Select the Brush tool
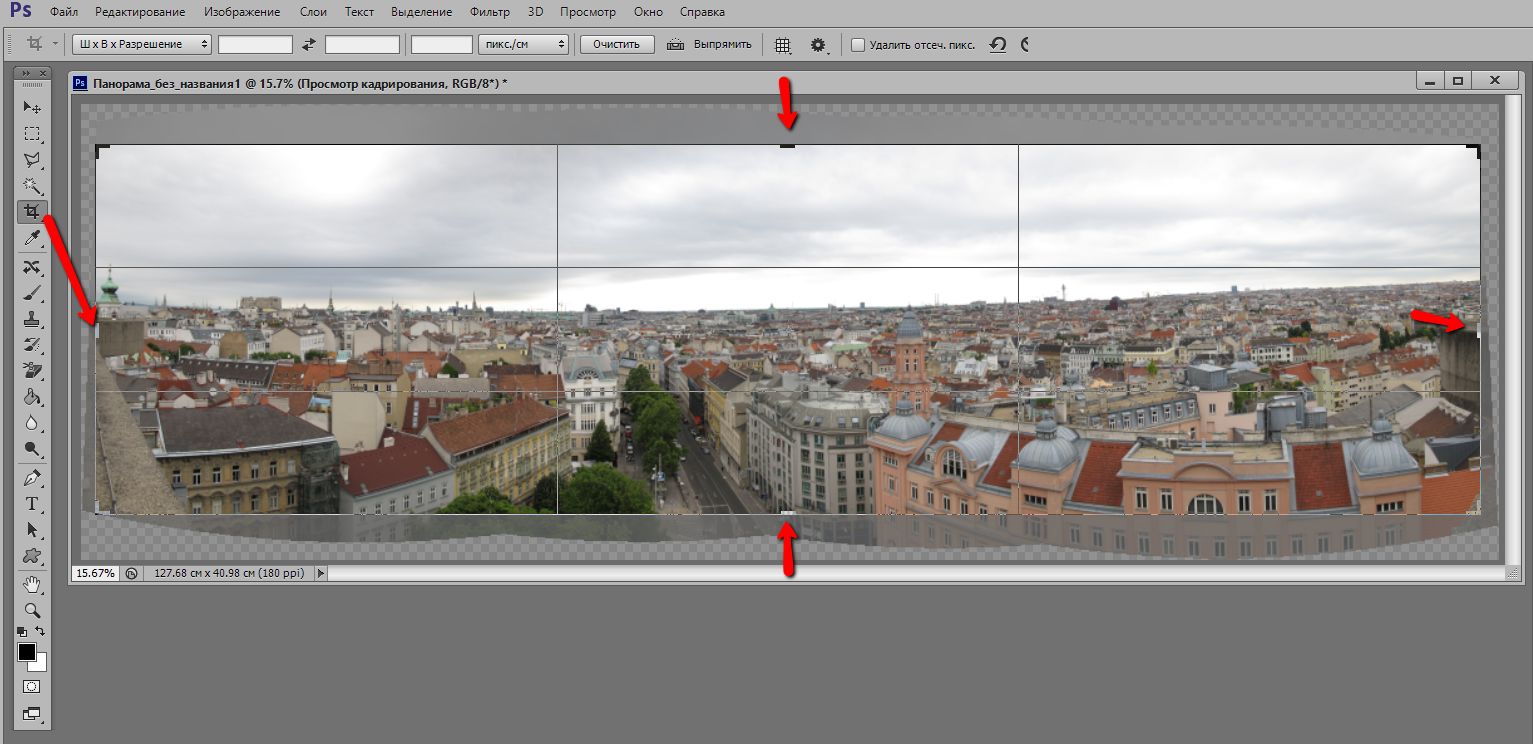The height and width of the screenshot is (744, 1533). 32,293
